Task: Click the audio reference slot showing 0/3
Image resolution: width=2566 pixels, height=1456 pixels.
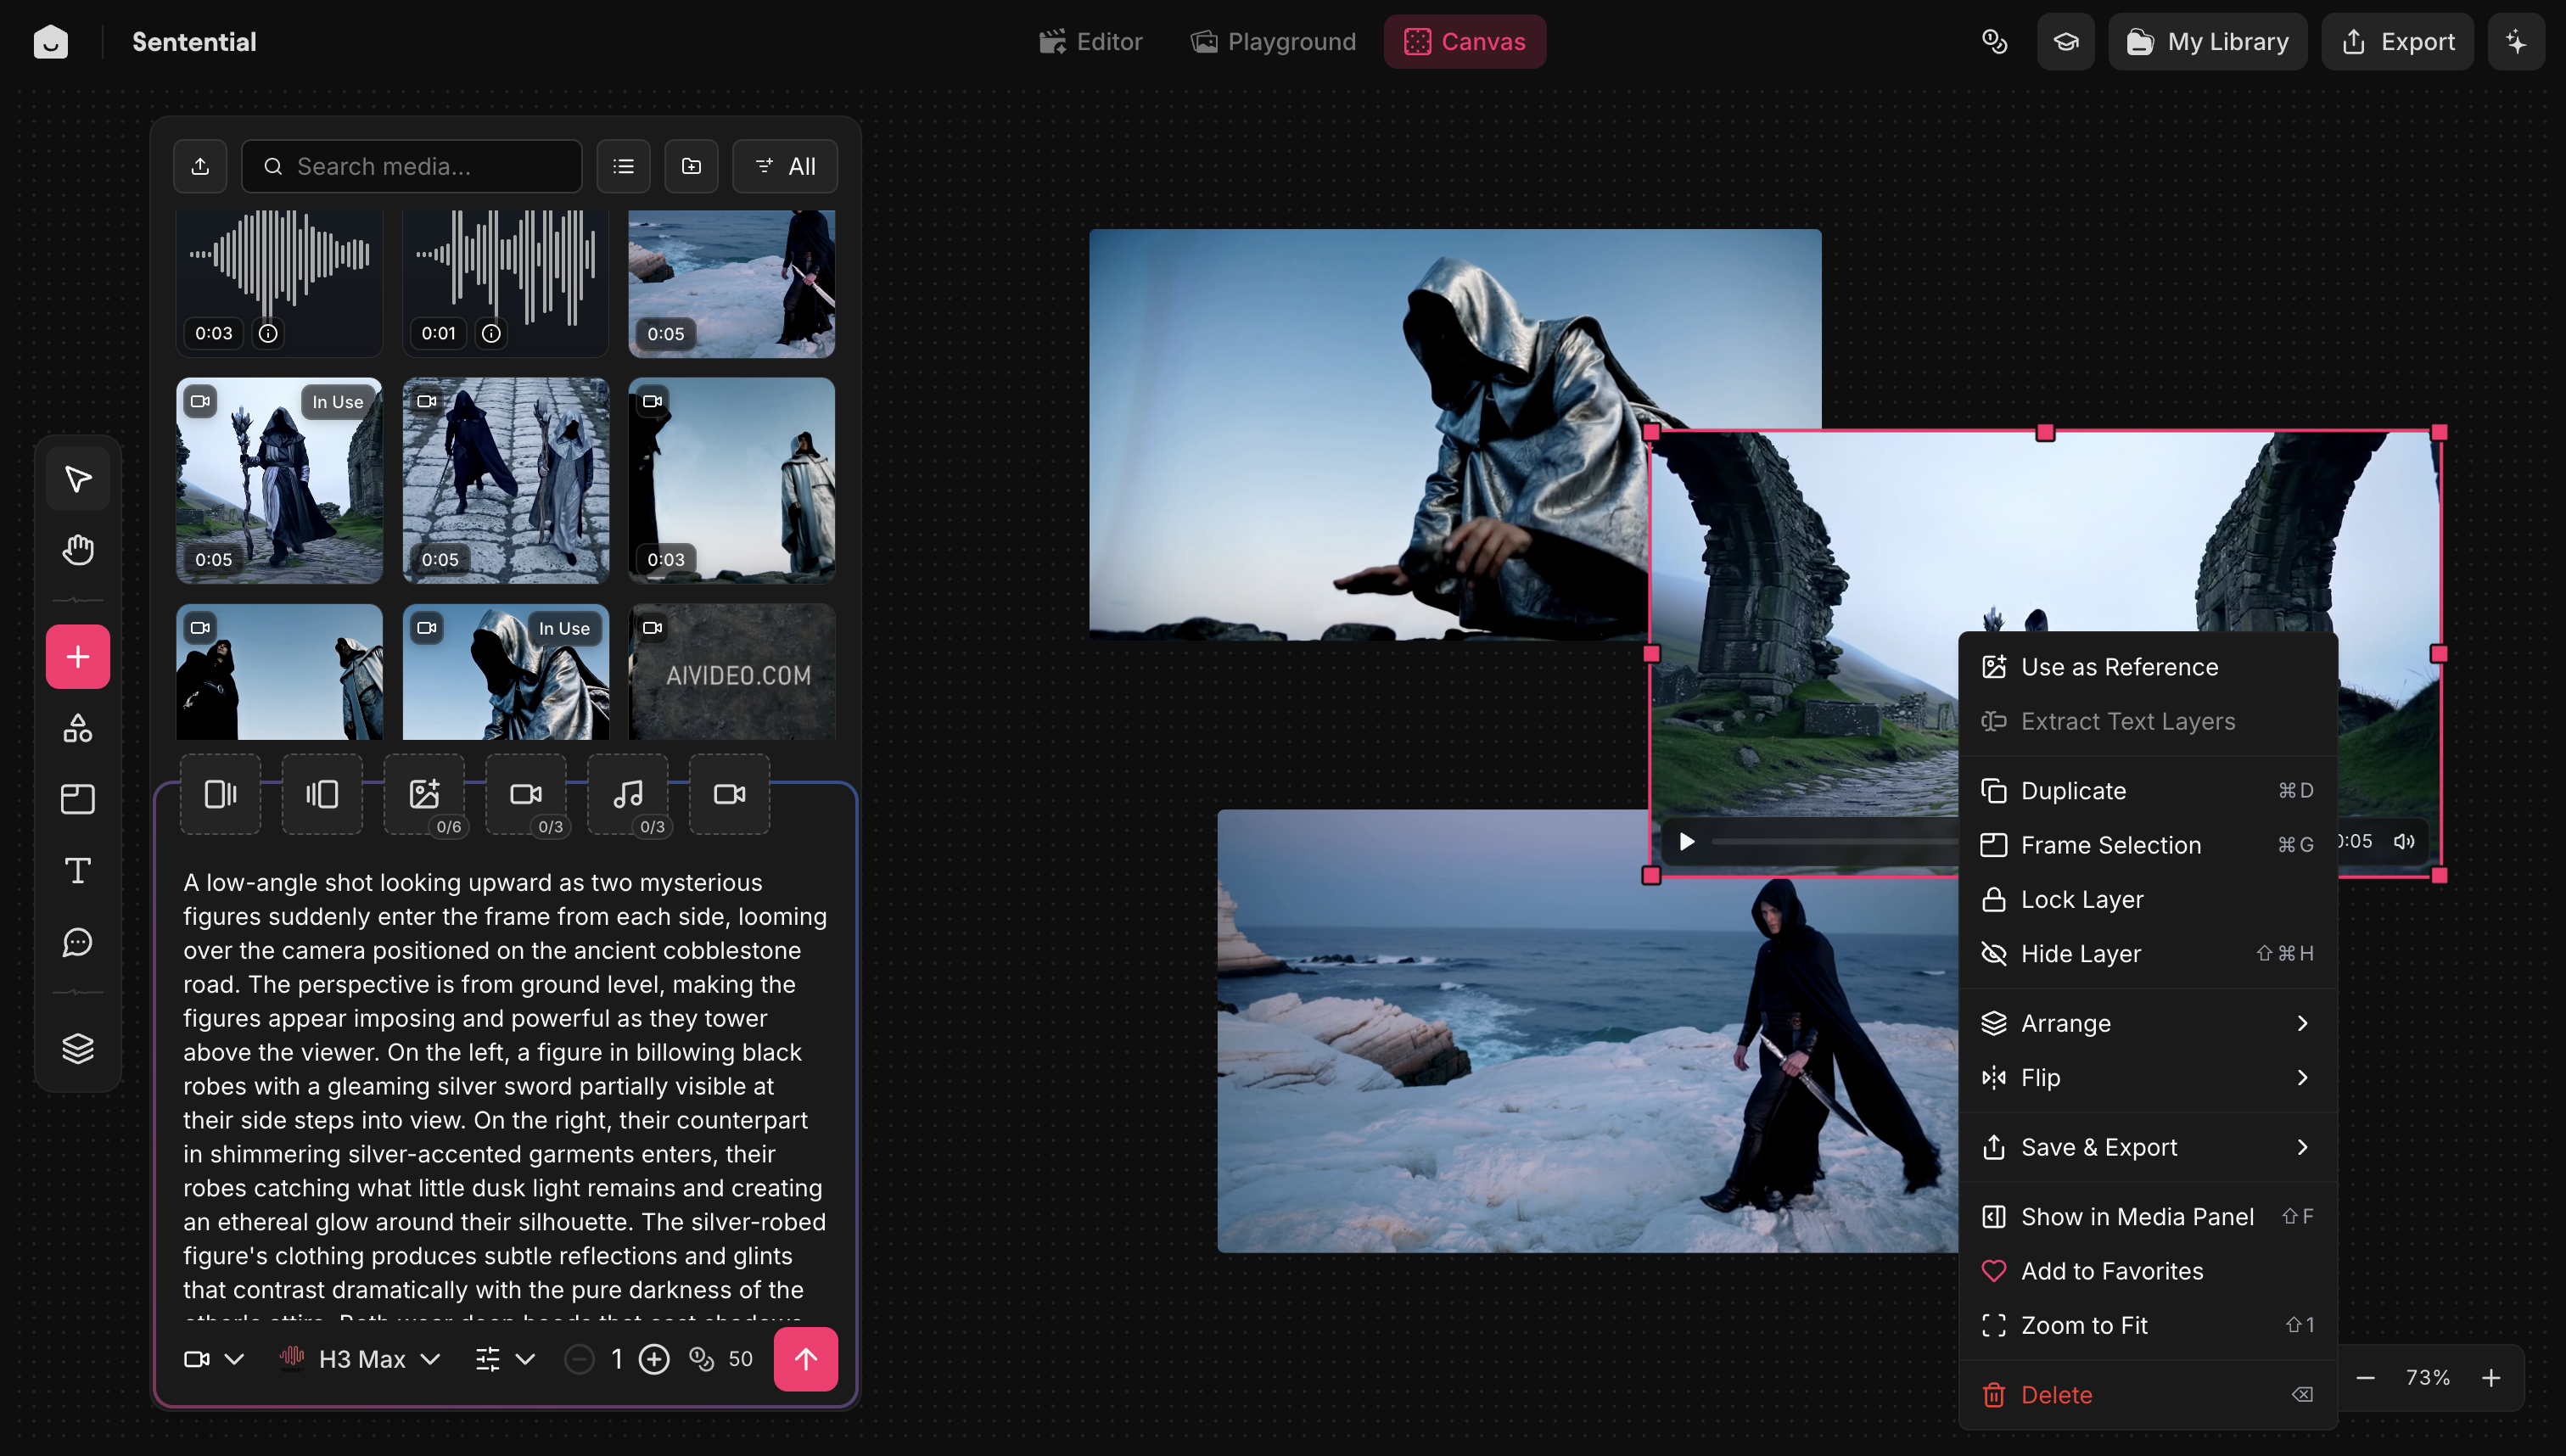Action: [x=628, y=795]
